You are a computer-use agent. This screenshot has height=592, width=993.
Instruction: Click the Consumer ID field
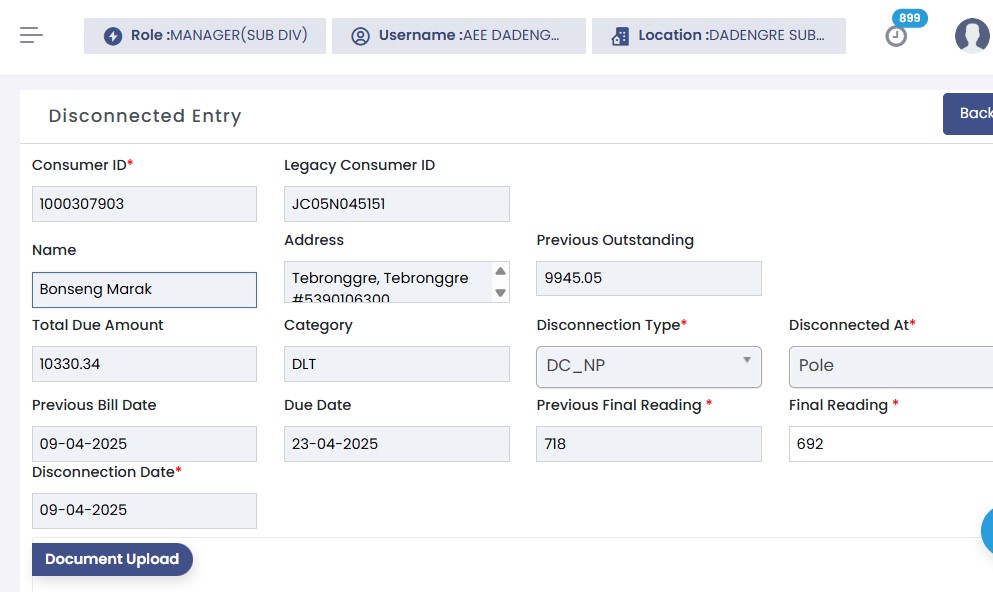(144, 204)
